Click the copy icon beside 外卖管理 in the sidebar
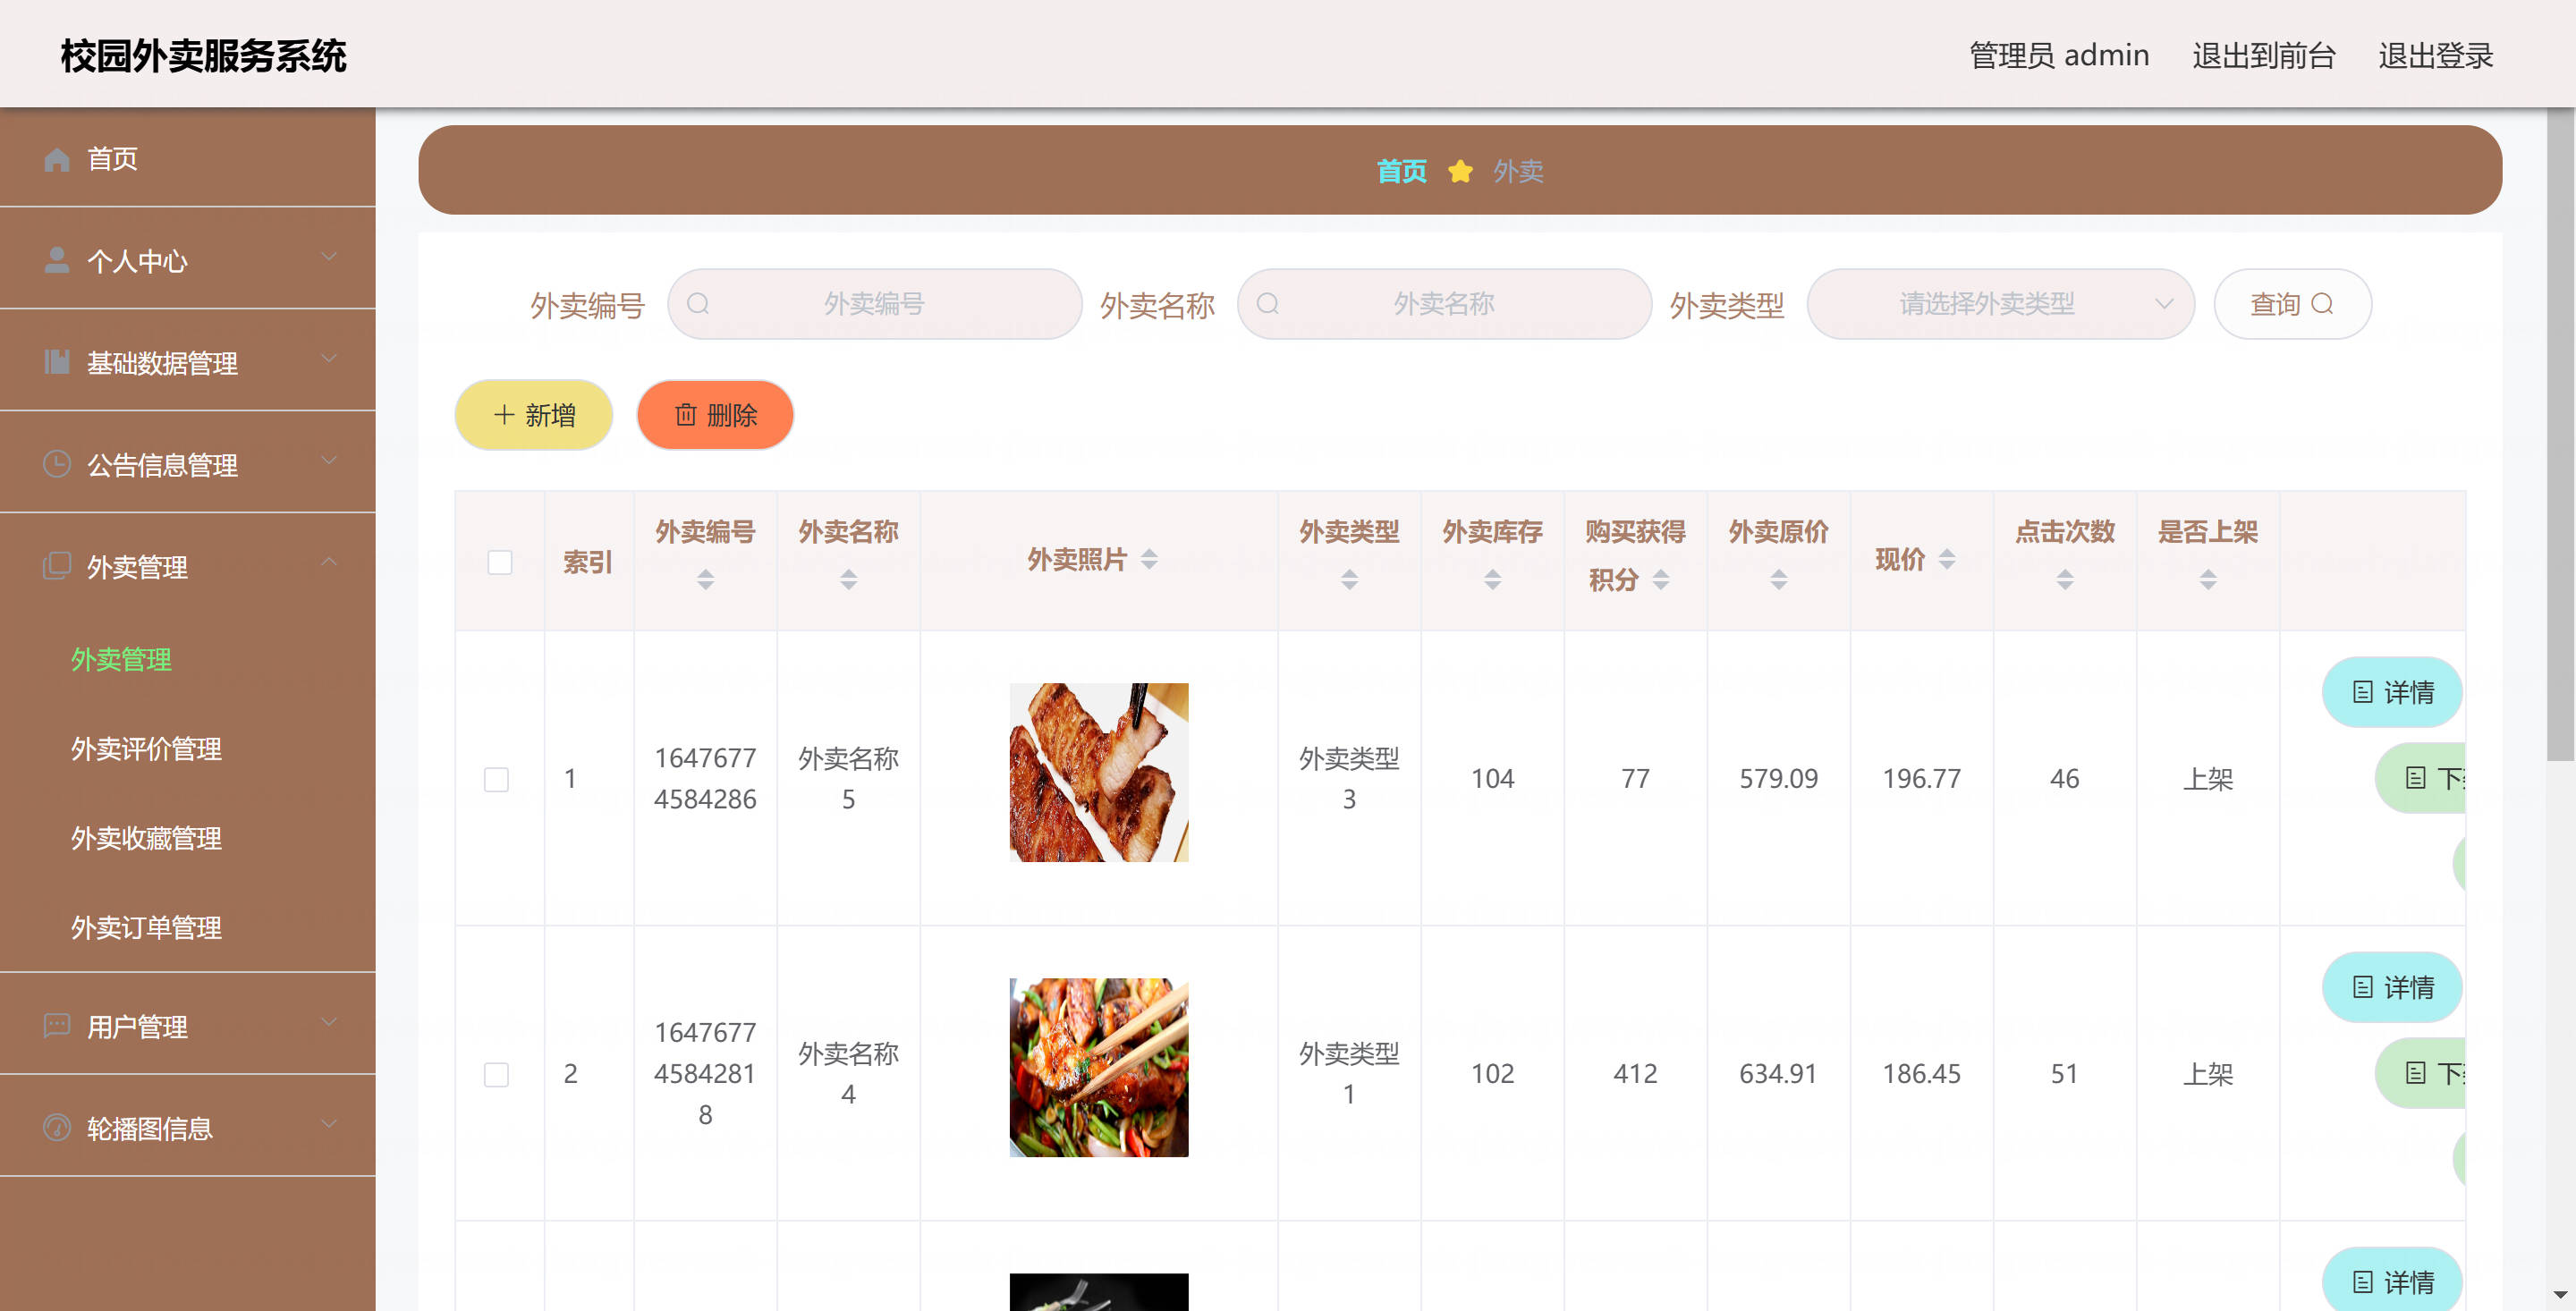Viewport: 2576px width, 1311px height. 57,566
